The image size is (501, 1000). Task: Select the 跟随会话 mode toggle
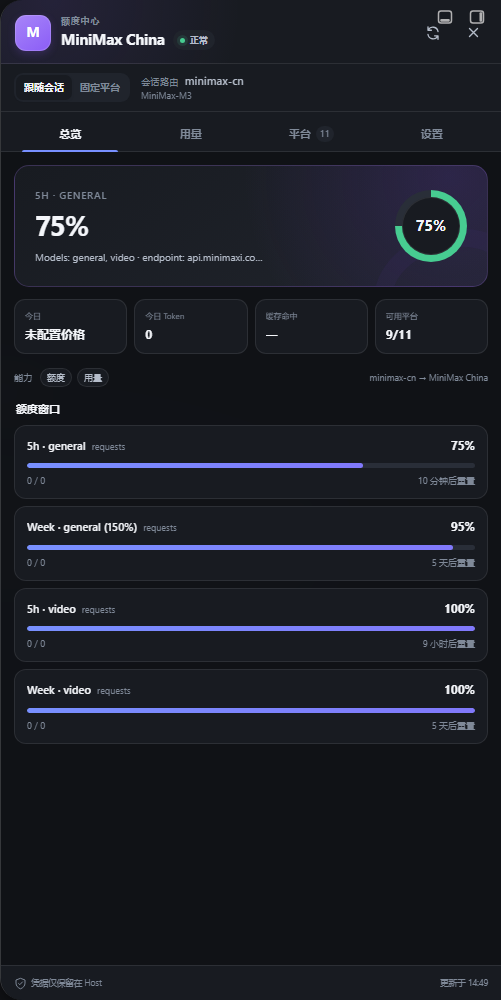pyautogui.click(x=44, y=87)
